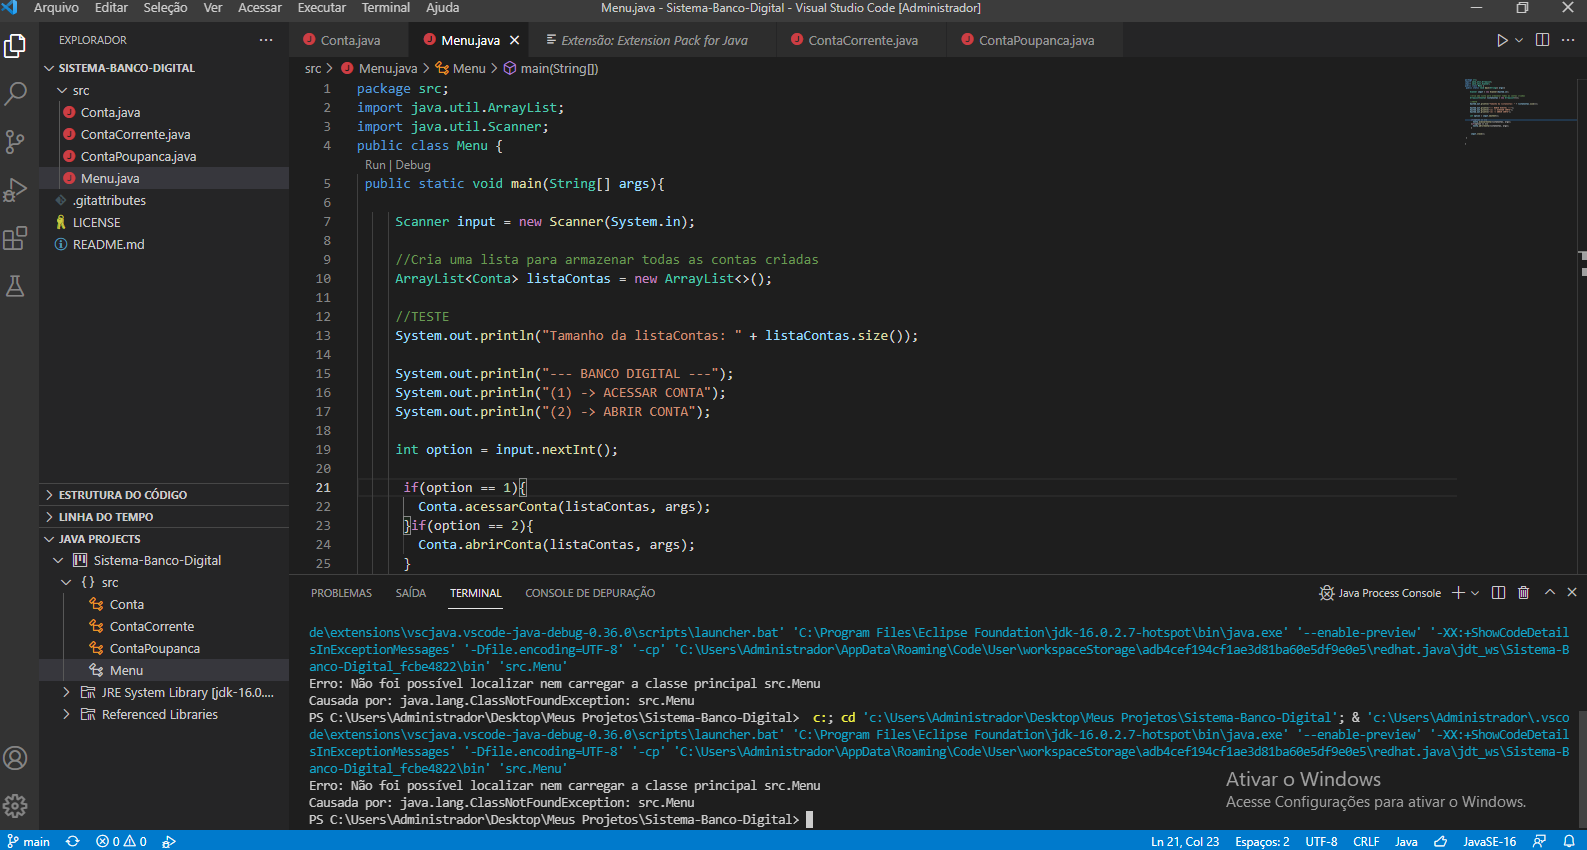Open the Explorer view in activity bar
This screenshot has height=850, width=1587.
15,46
